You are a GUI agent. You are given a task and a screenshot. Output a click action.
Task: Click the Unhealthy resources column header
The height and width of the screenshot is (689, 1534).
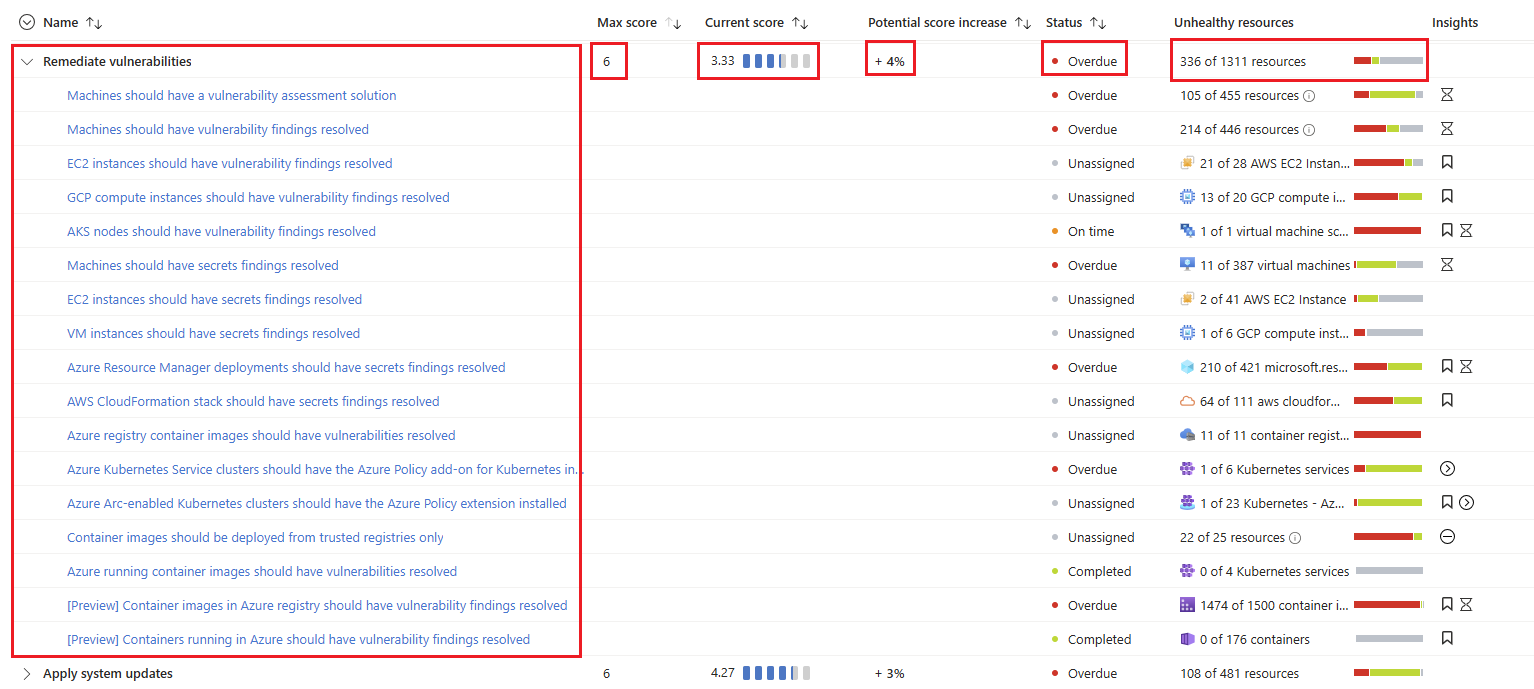[1233, 22]
